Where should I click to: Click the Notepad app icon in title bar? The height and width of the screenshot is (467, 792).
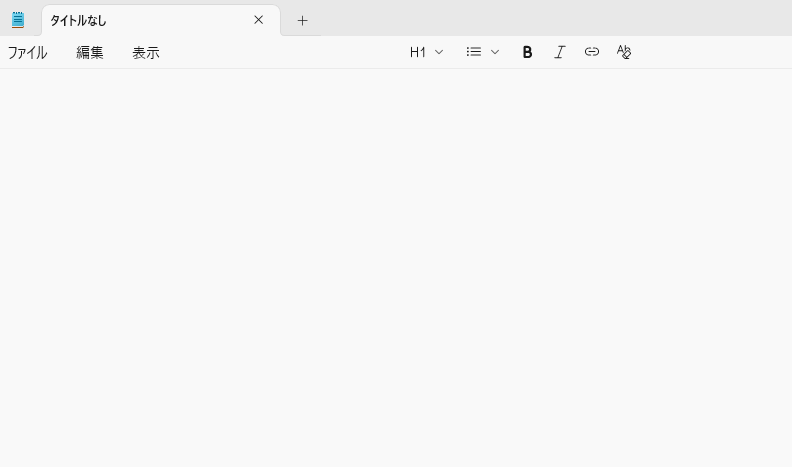[x=18, y=20]
